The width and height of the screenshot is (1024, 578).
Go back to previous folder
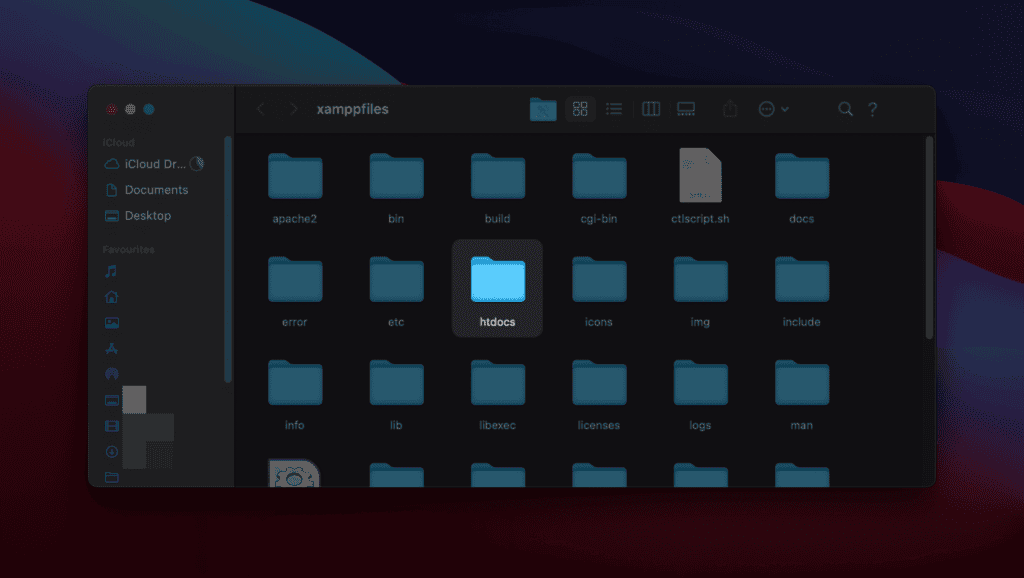(x=261, y=109)
